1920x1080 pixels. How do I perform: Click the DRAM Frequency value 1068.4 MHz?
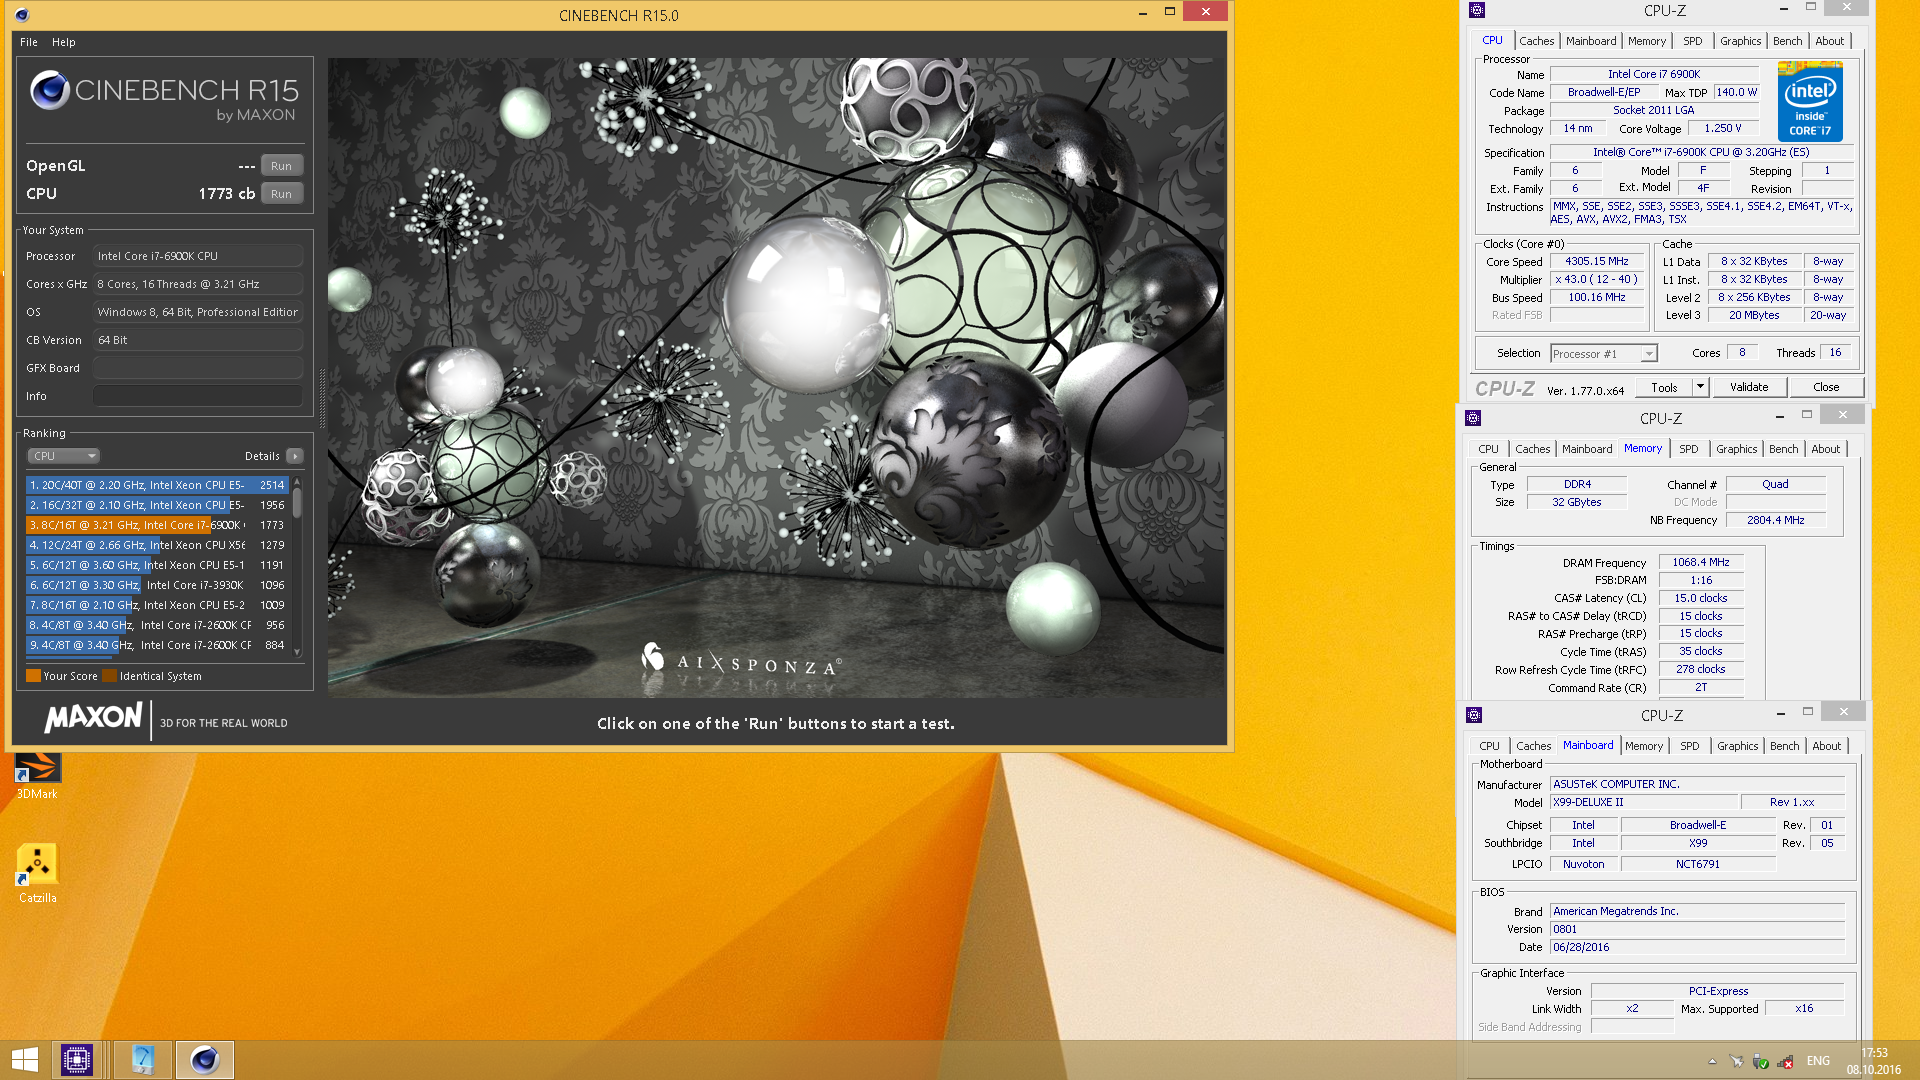[1700, 563]
